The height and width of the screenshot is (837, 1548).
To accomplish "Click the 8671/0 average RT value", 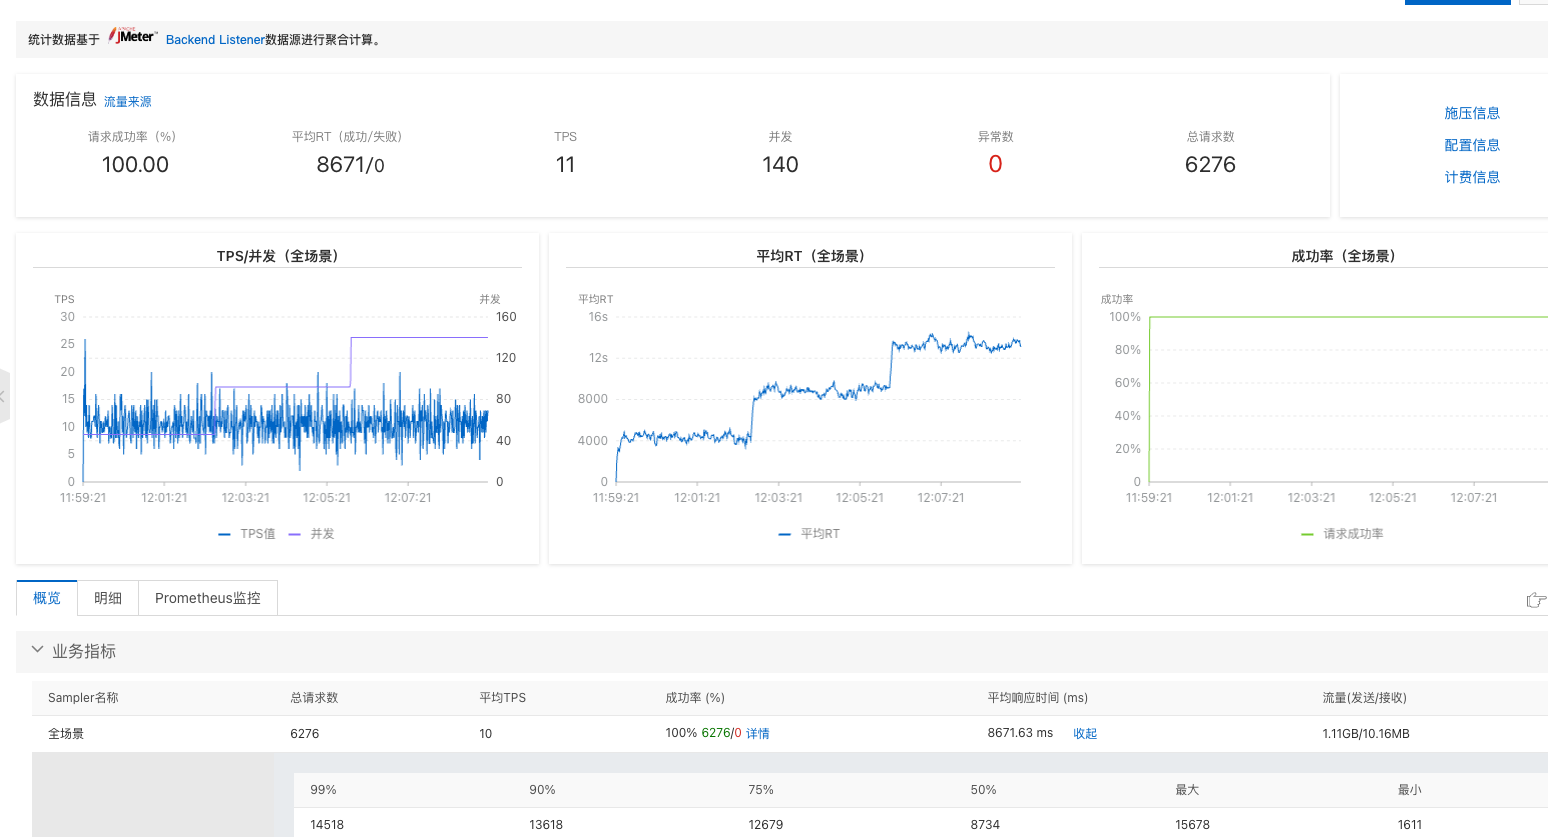I will click(x=350, y=165).
